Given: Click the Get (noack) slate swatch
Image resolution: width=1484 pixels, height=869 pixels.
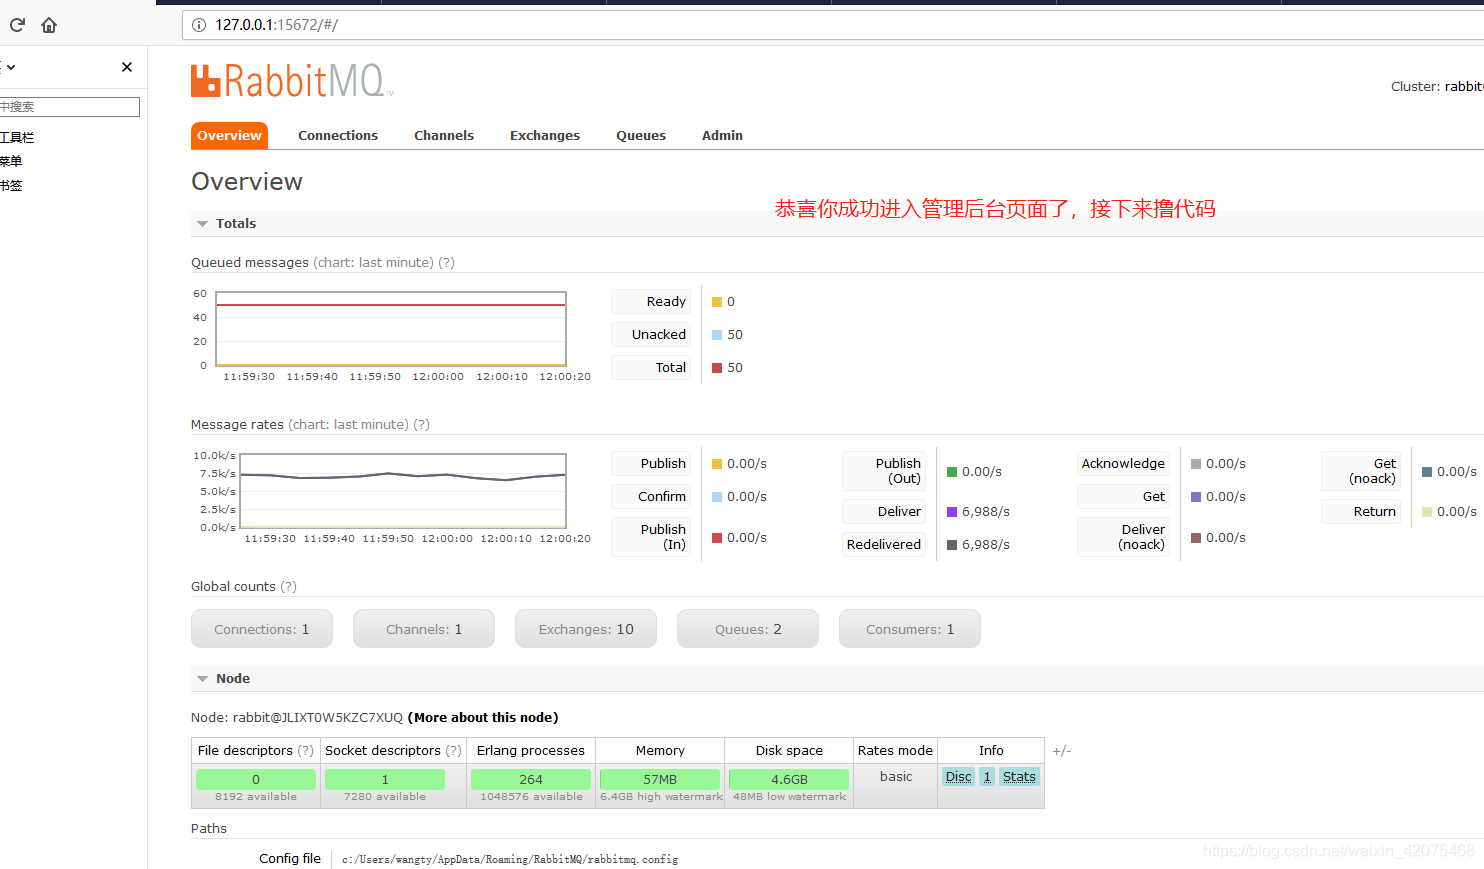Looking at the screenshot, I should [x=1427, y=472].
